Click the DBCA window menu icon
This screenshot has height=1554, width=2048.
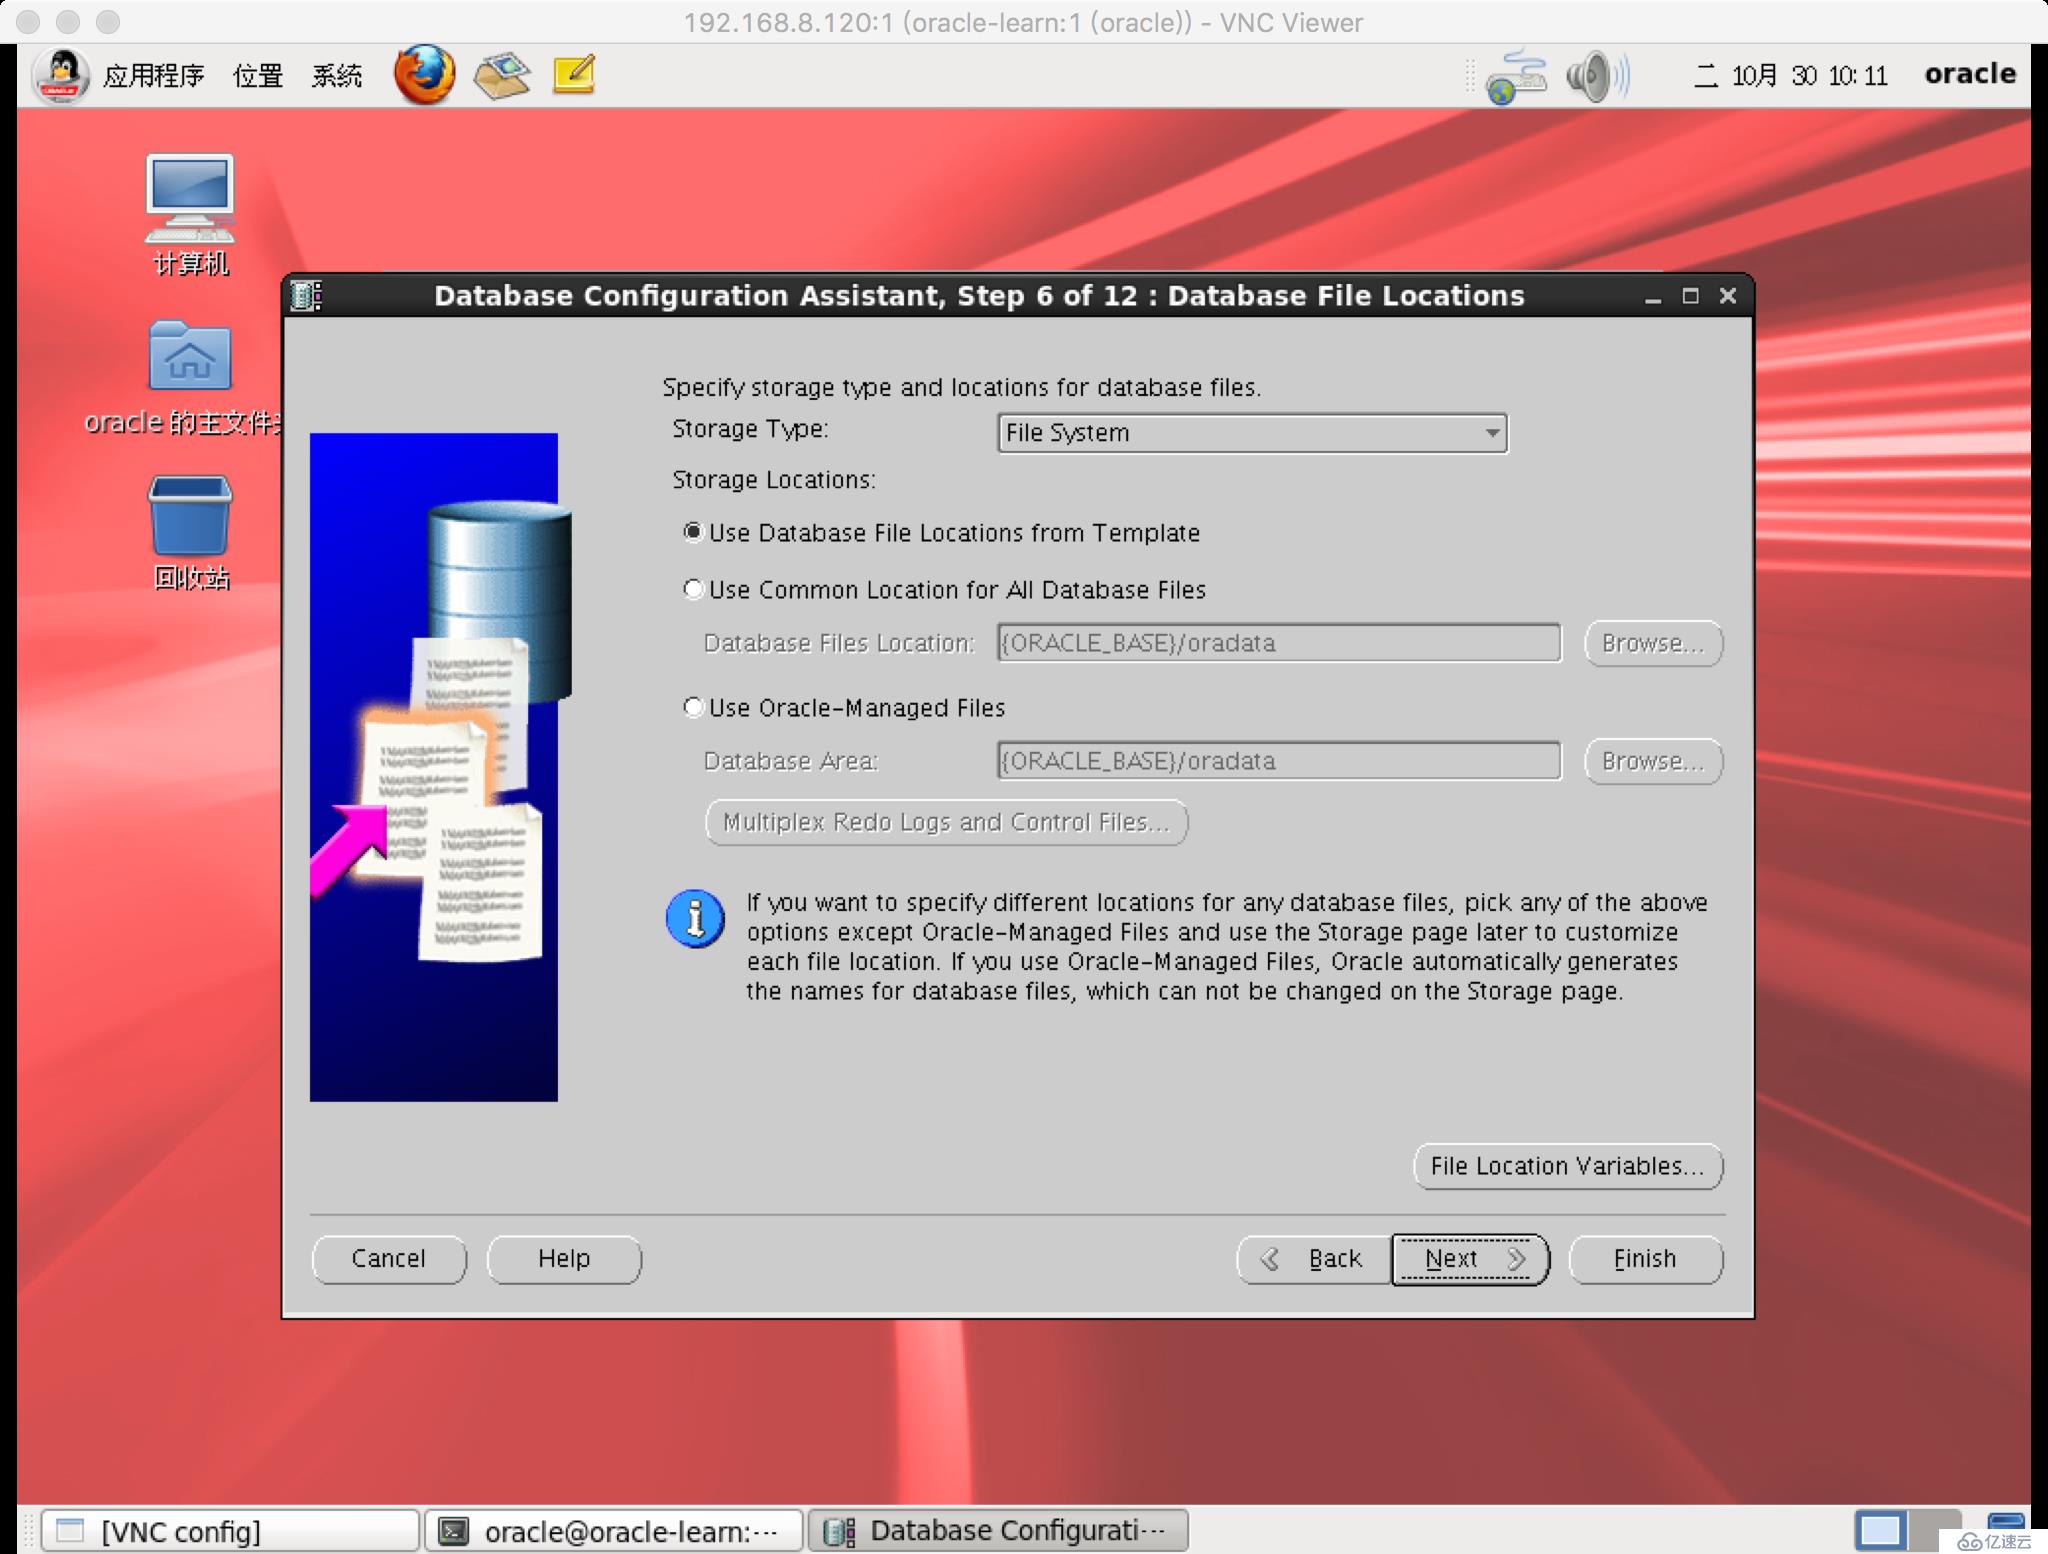pos(306,296)
